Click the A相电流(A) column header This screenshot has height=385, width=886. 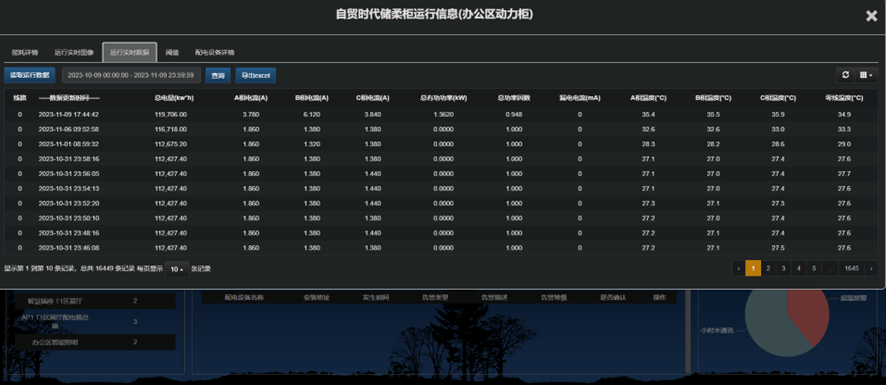click(x=251, y=98)
